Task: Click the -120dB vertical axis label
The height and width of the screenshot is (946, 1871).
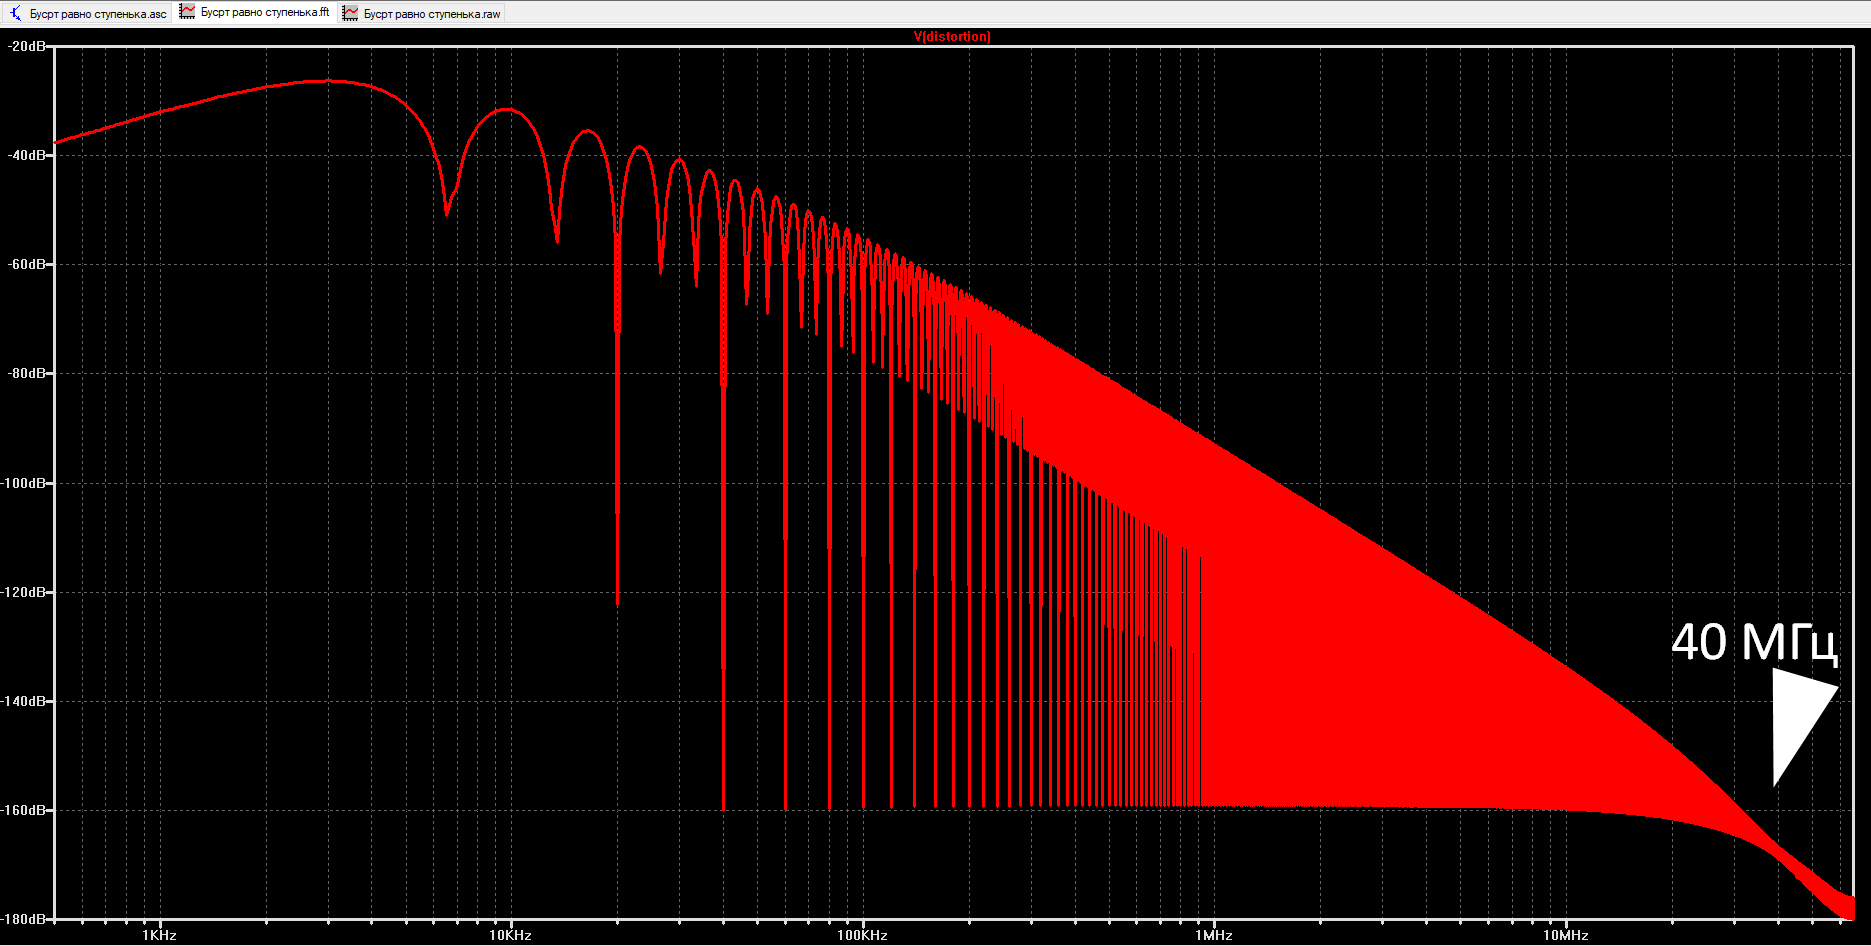Action: pos(24,592)
